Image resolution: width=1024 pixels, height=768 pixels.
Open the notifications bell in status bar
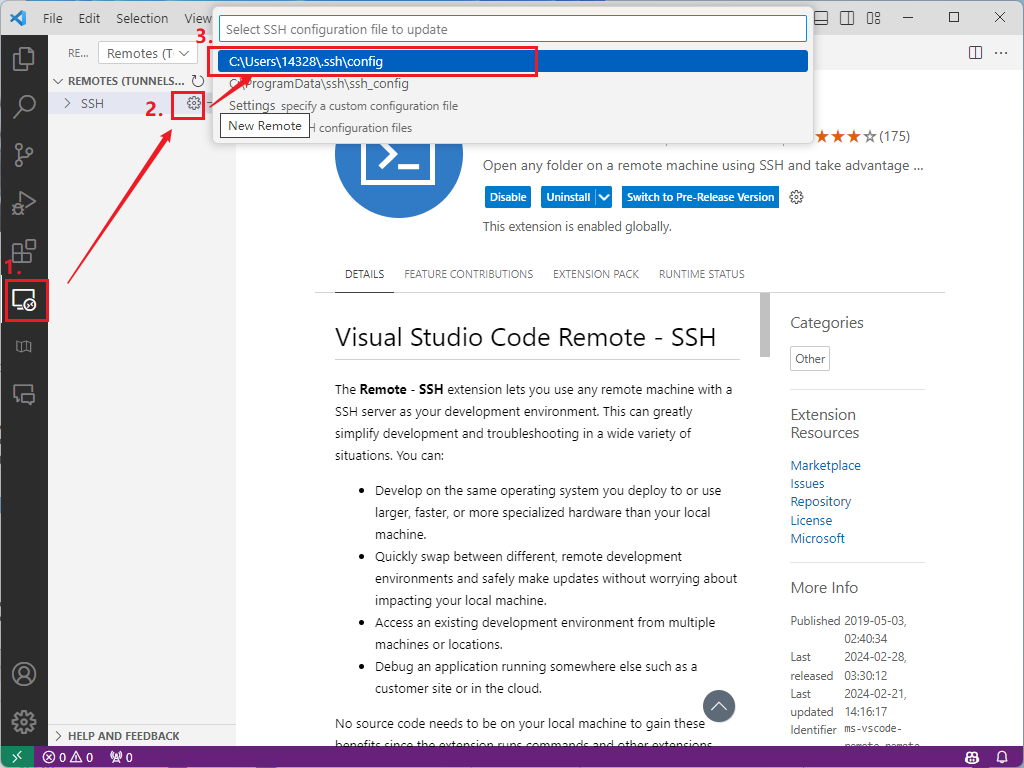point(1002,758)
